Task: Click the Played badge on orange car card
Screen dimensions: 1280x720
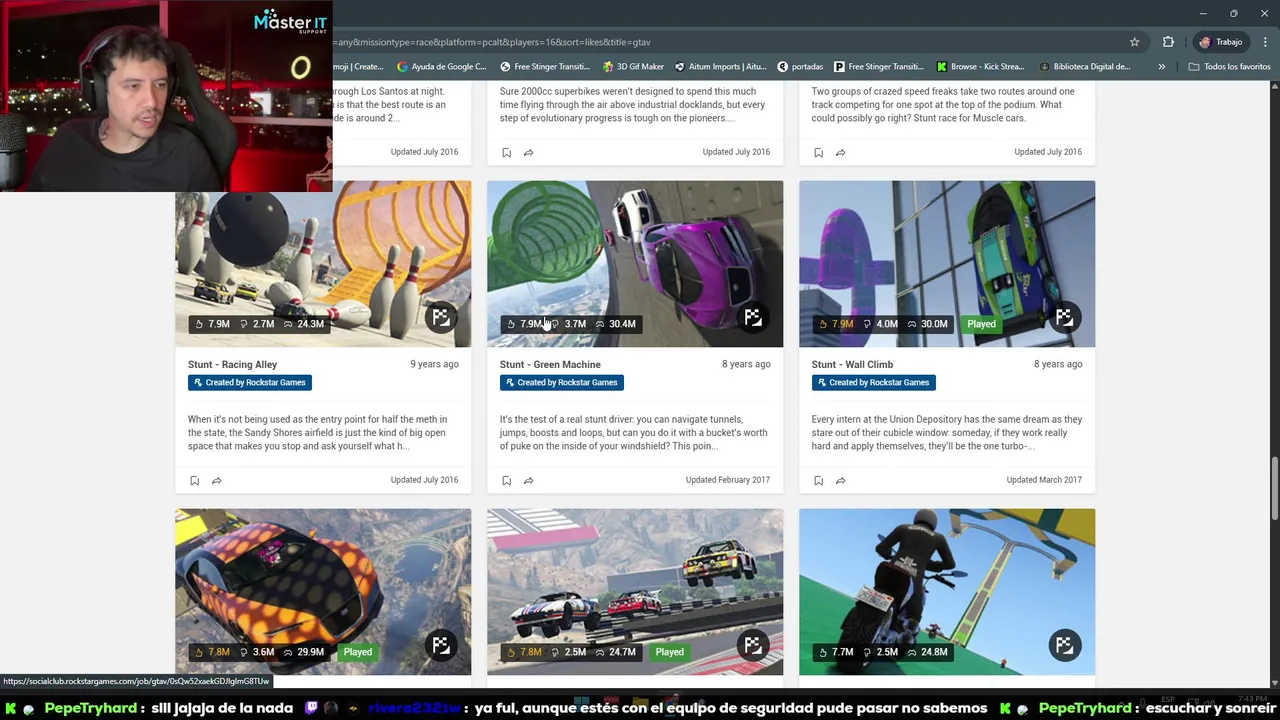Action: coord(357,652)
